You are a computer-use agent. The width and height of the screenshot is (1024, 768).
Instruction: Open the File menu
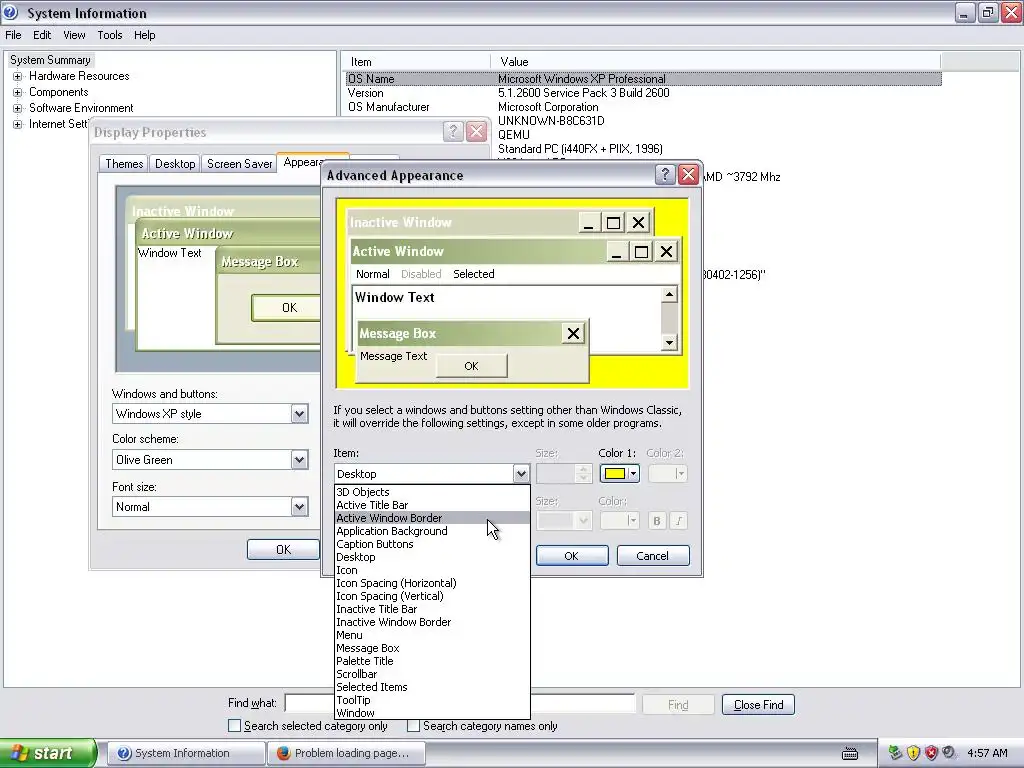pos(13,35)
